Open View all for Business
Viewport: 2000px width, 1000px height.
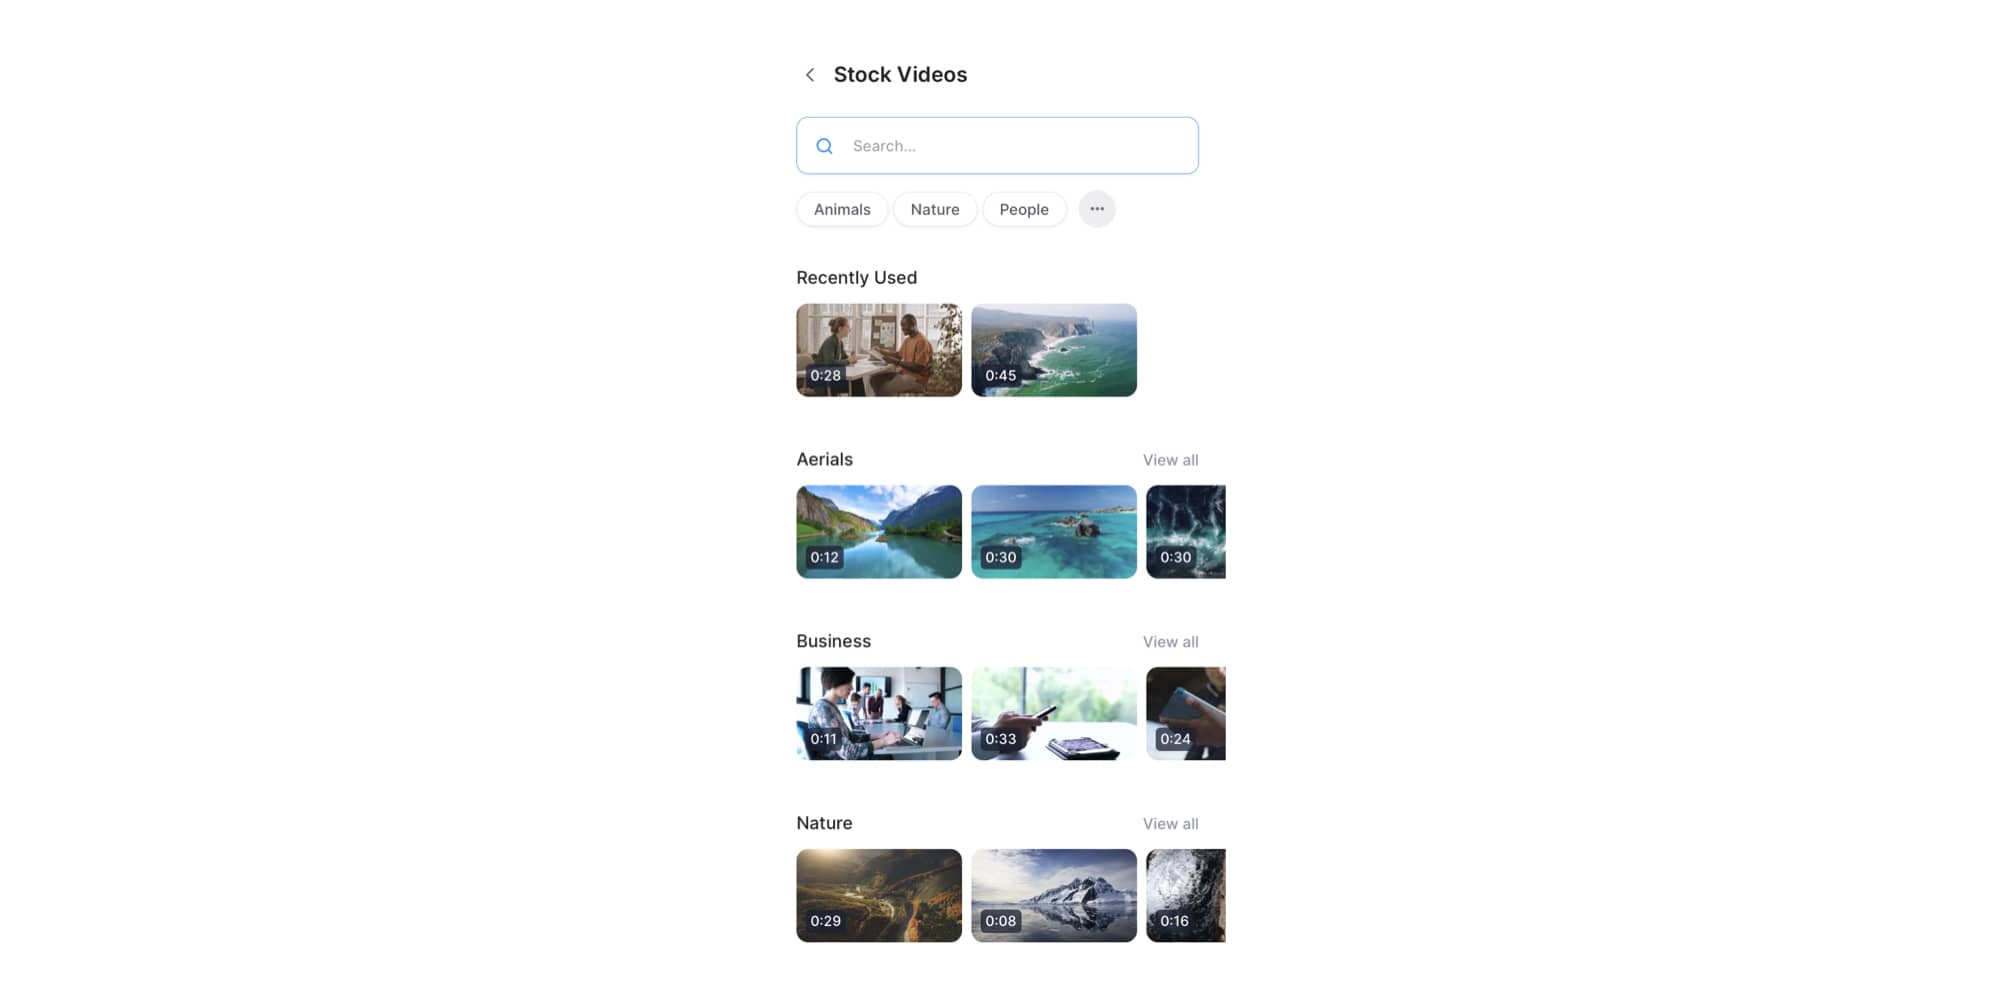[1170, 642]
